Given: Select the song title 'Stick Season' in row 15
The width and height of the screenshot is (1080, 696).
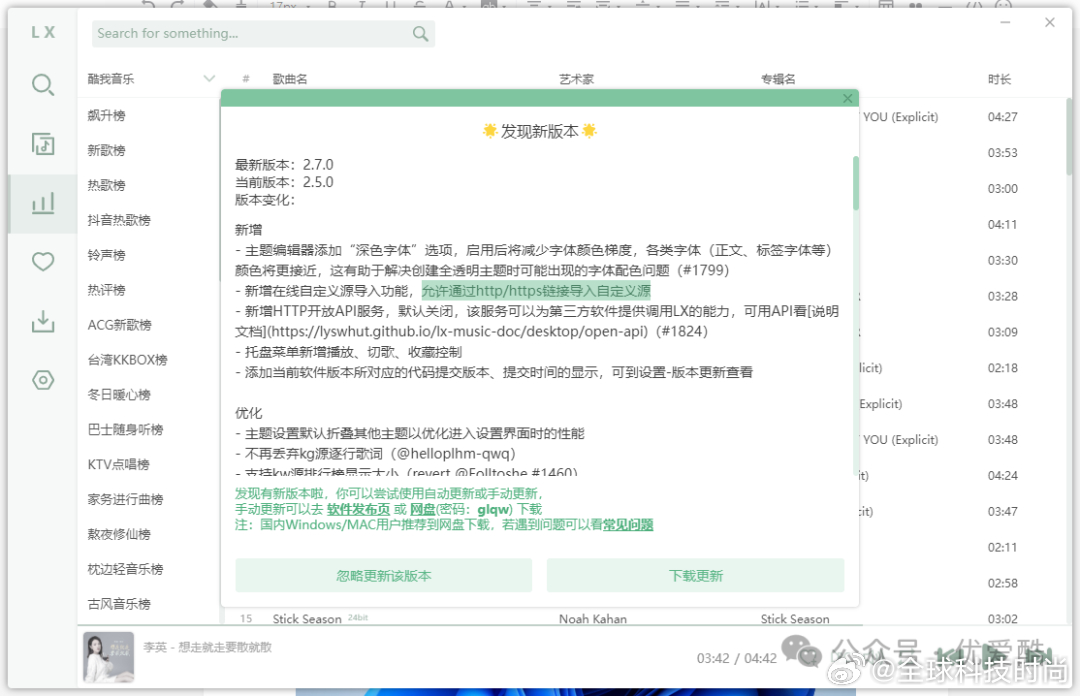Looking at the screenshot, I should click(x=307, y=619).
